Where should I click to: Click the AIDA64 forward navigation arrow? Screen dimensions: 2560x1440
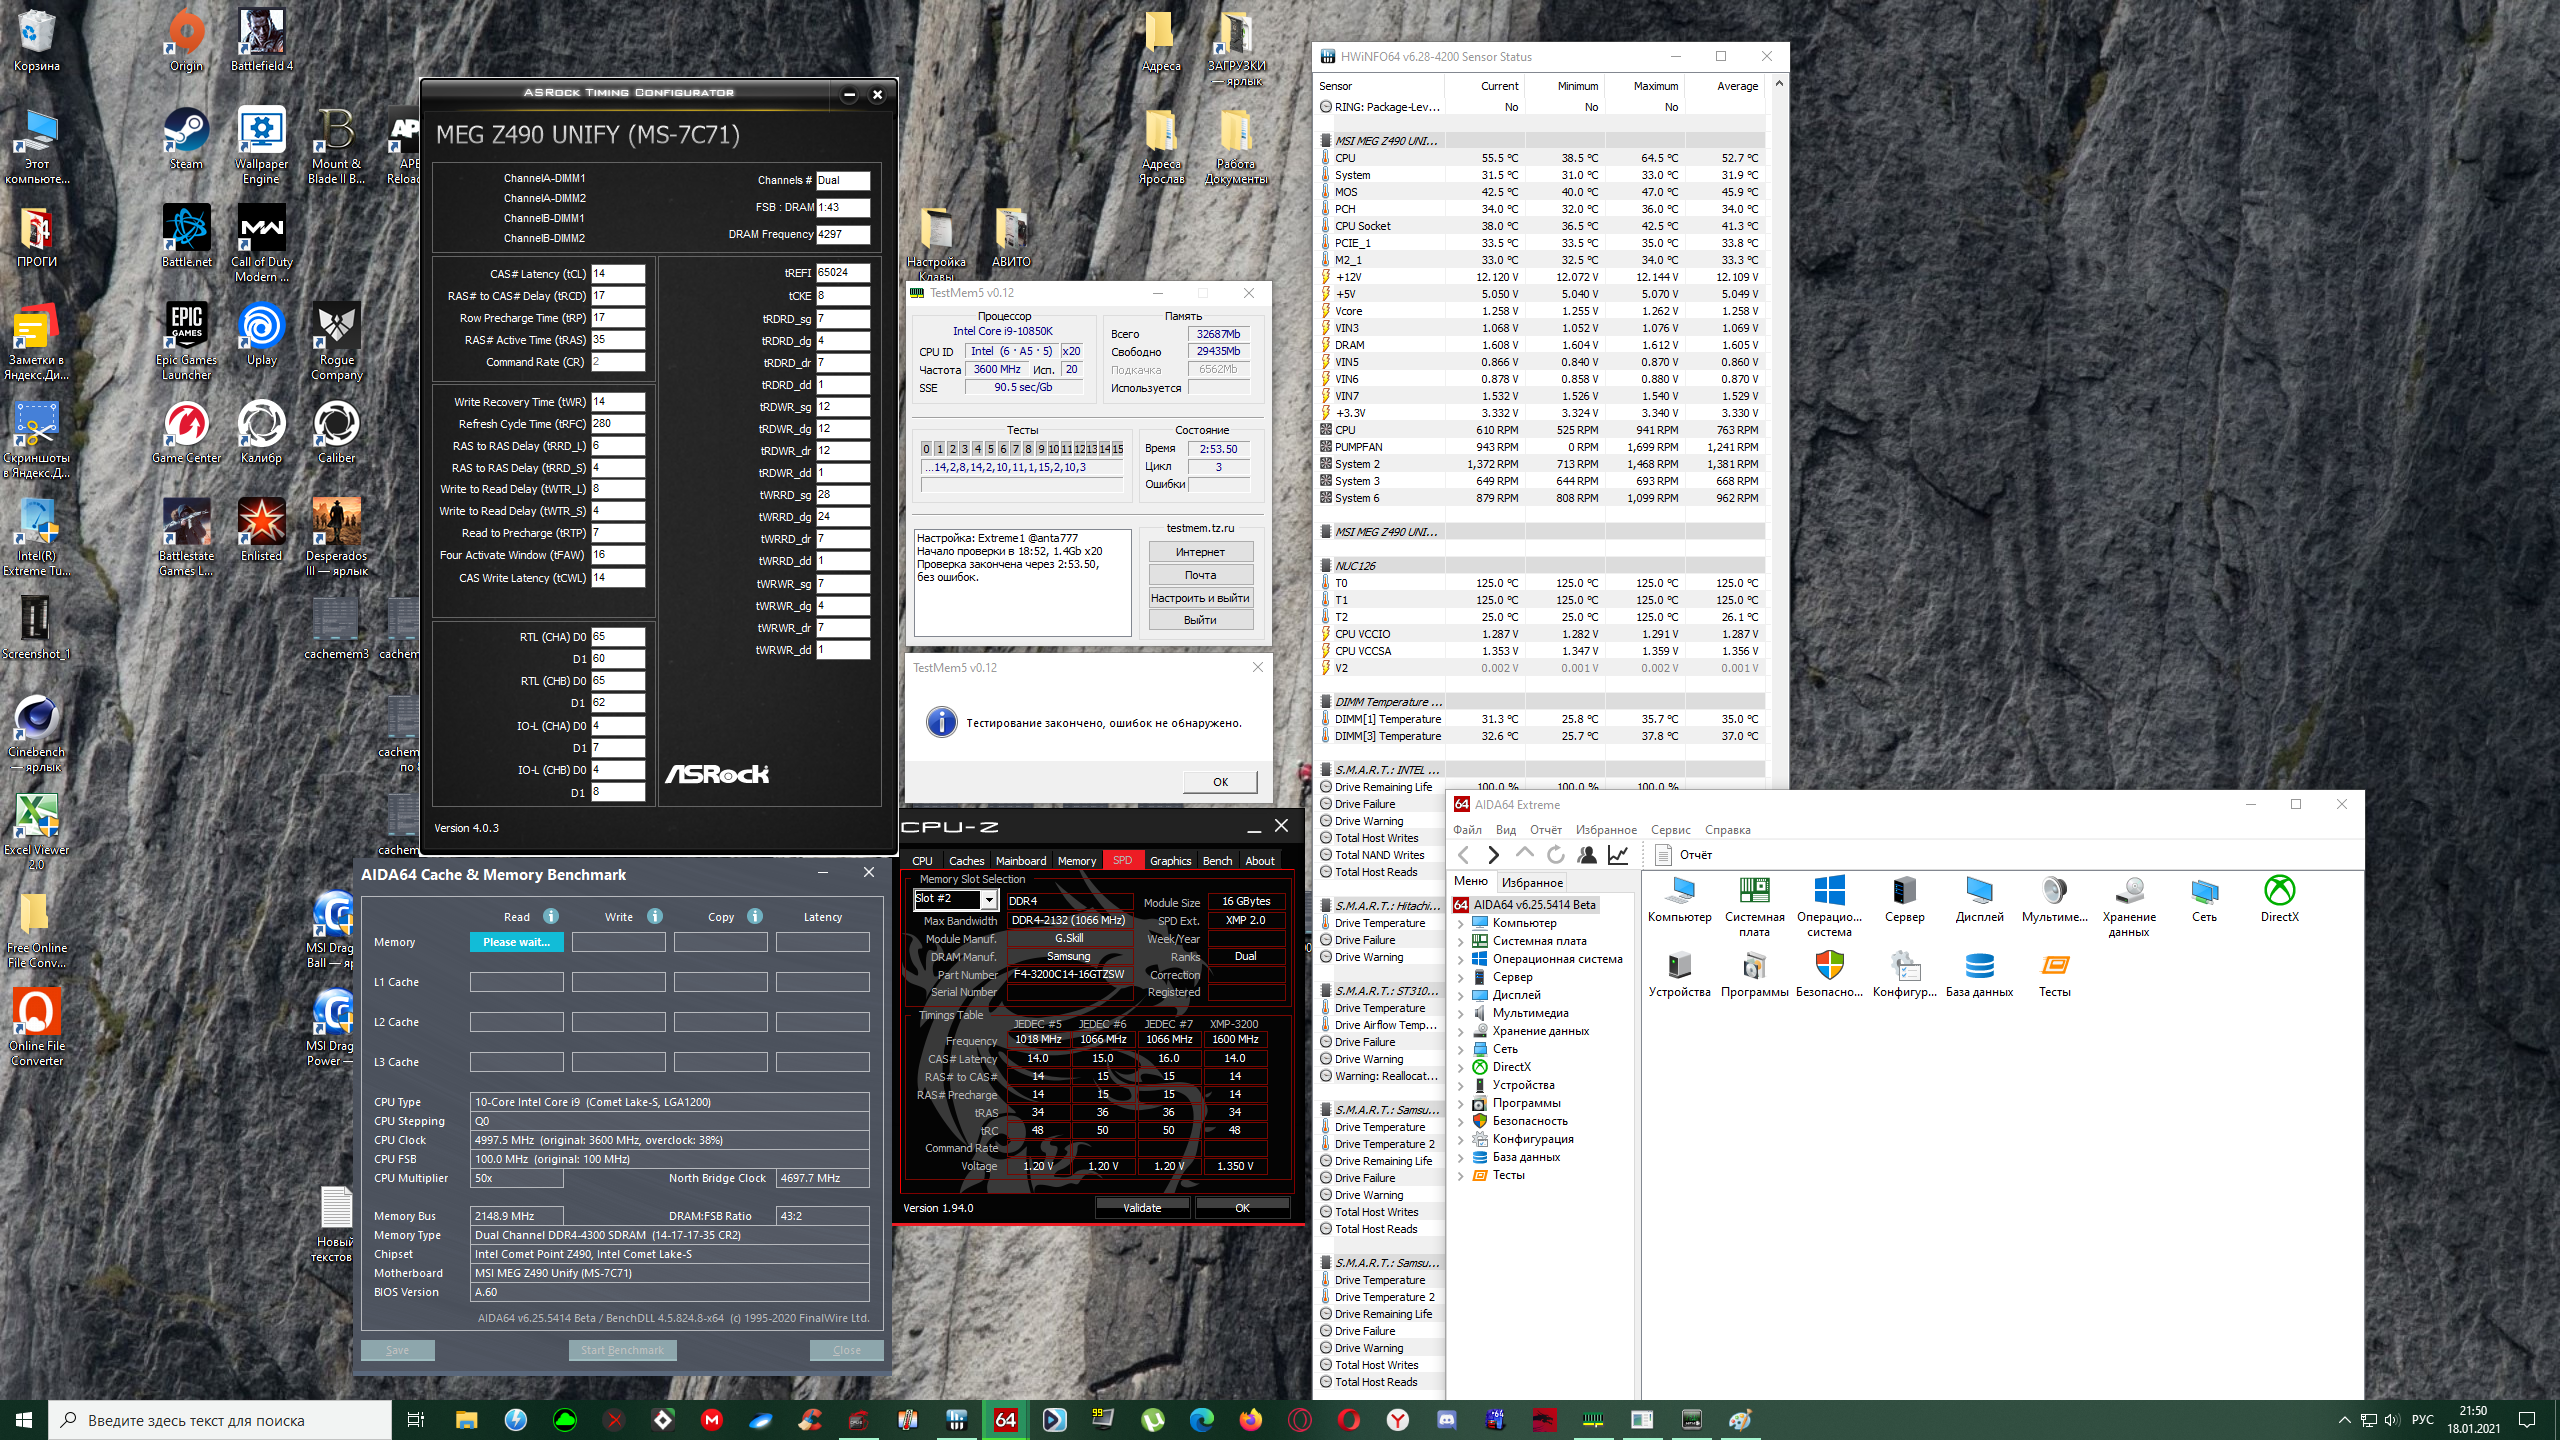(x=1494, y=855)
